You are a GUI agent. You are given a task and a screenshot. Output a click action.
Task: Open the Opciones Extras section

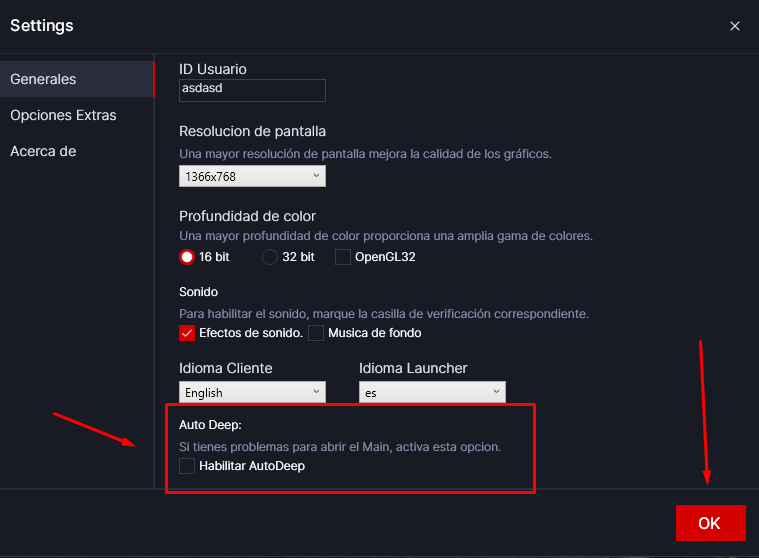coord(63,115)
